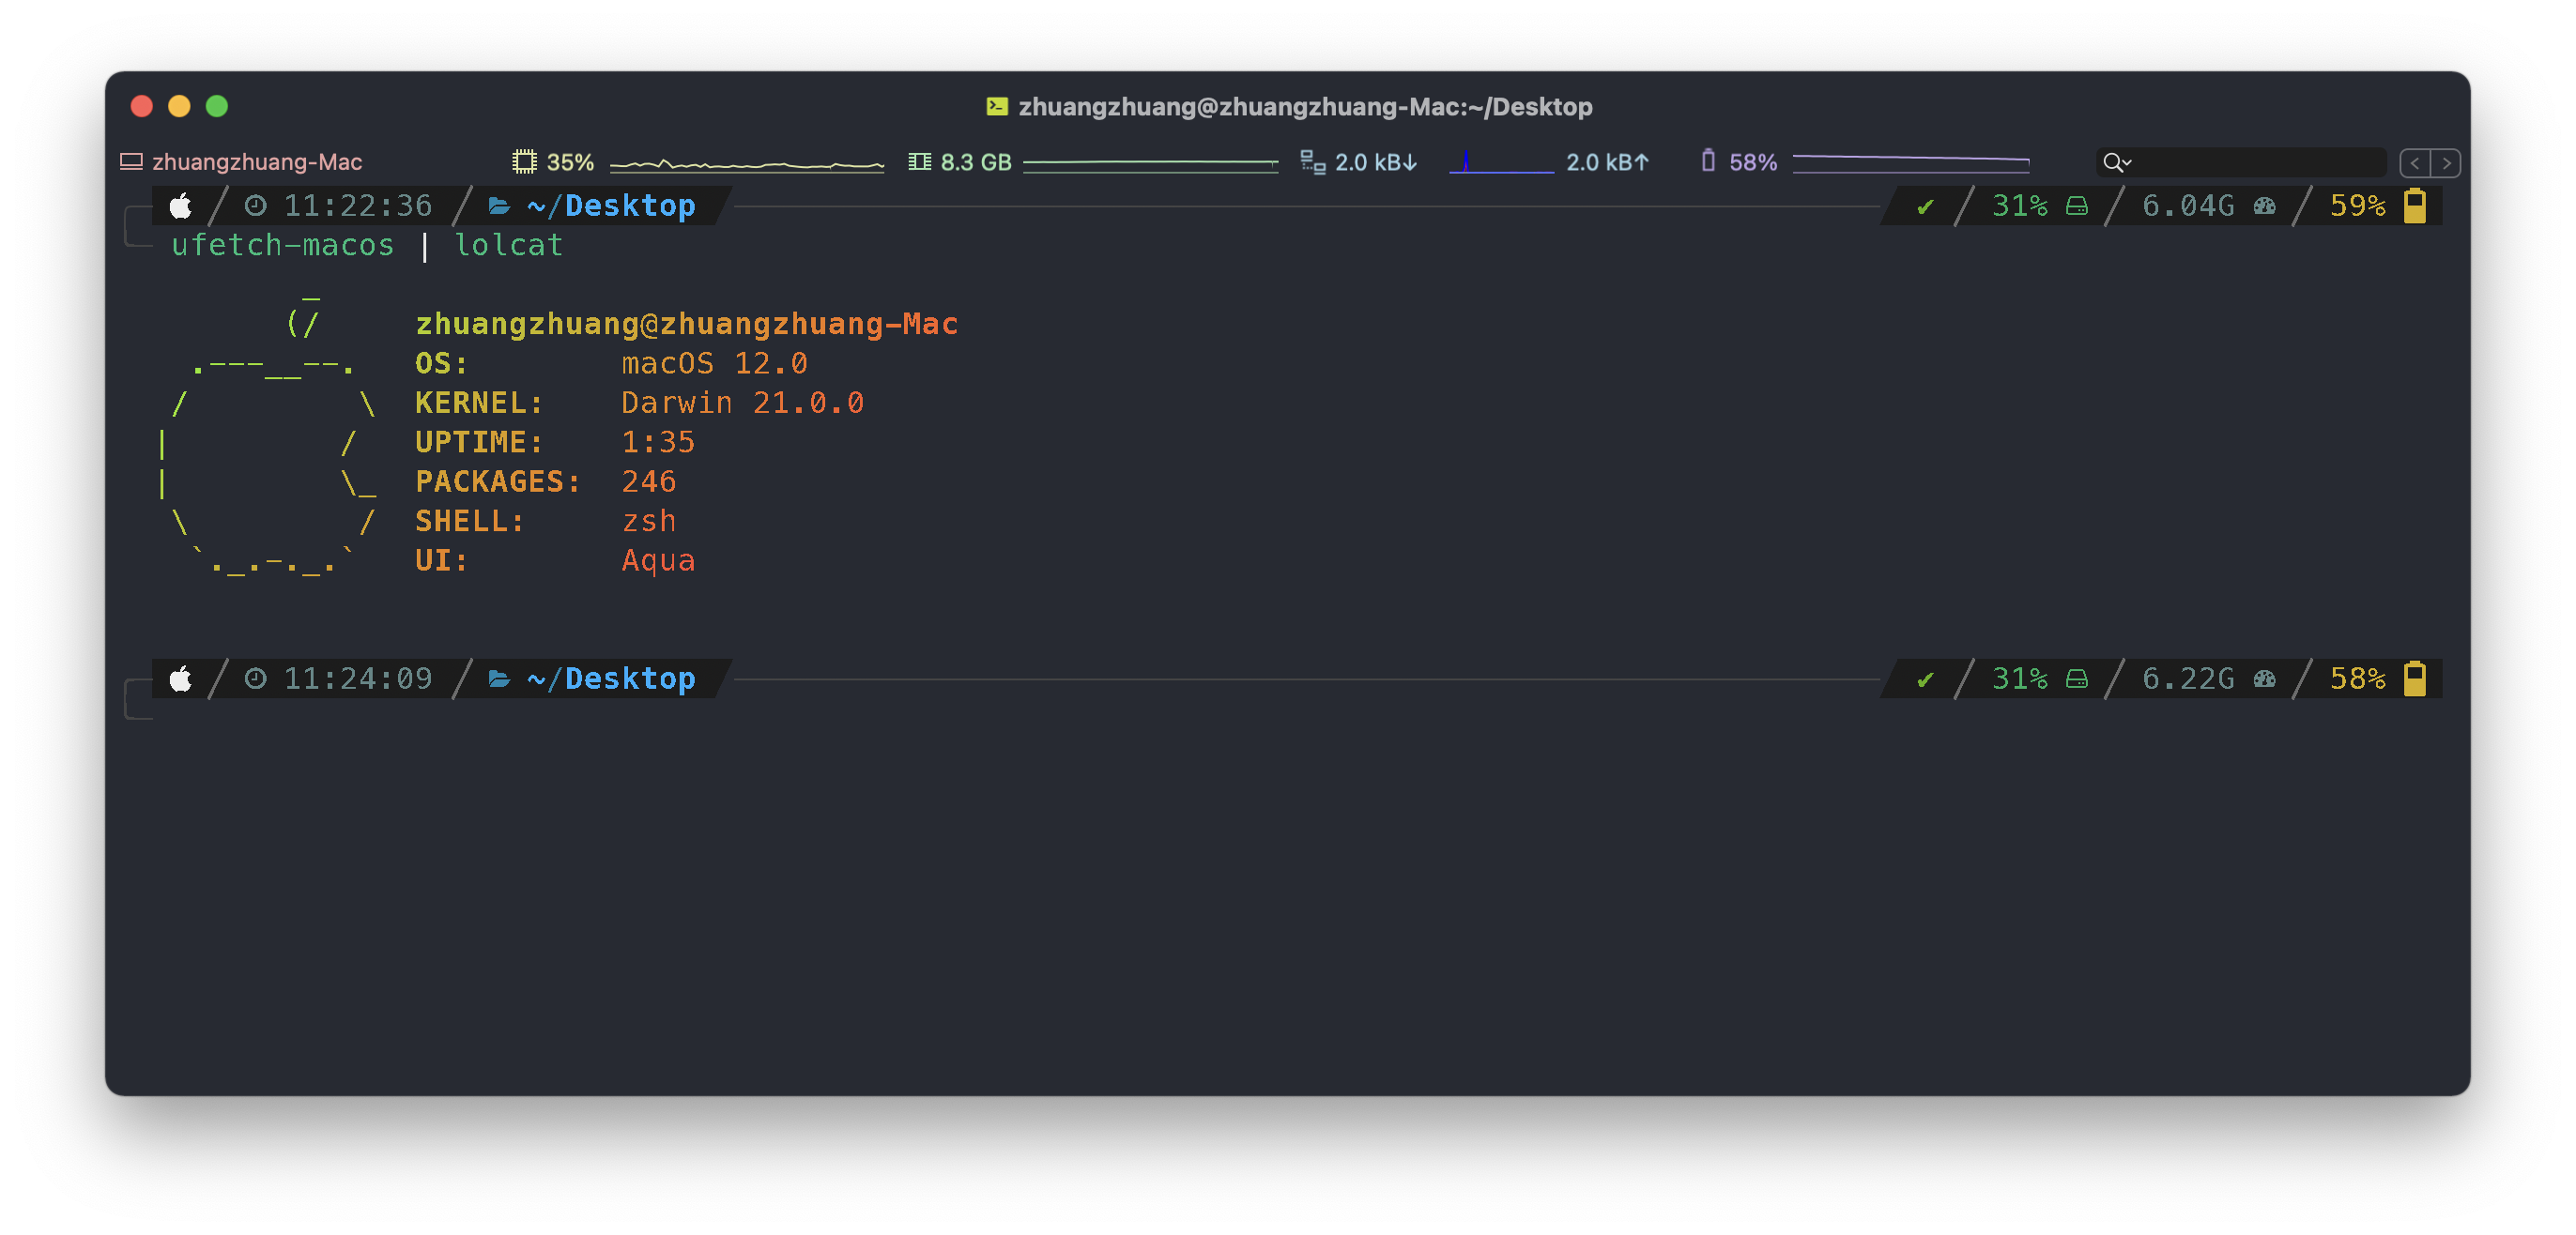Maximize the terminal with green button
This screenshot has width=2576, height=1235.
click(217, 106)
